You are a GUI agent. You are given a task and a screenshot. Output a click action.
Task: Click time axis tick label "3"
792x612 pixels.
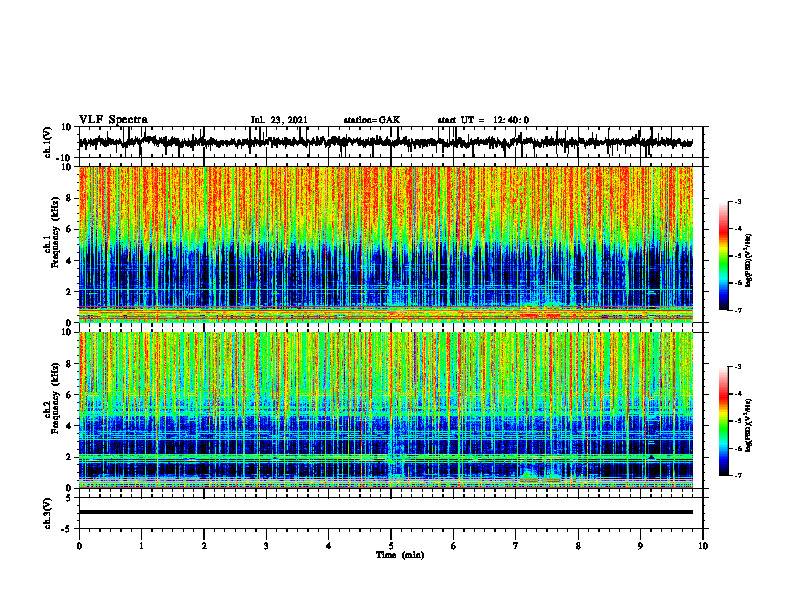(266, 546)
